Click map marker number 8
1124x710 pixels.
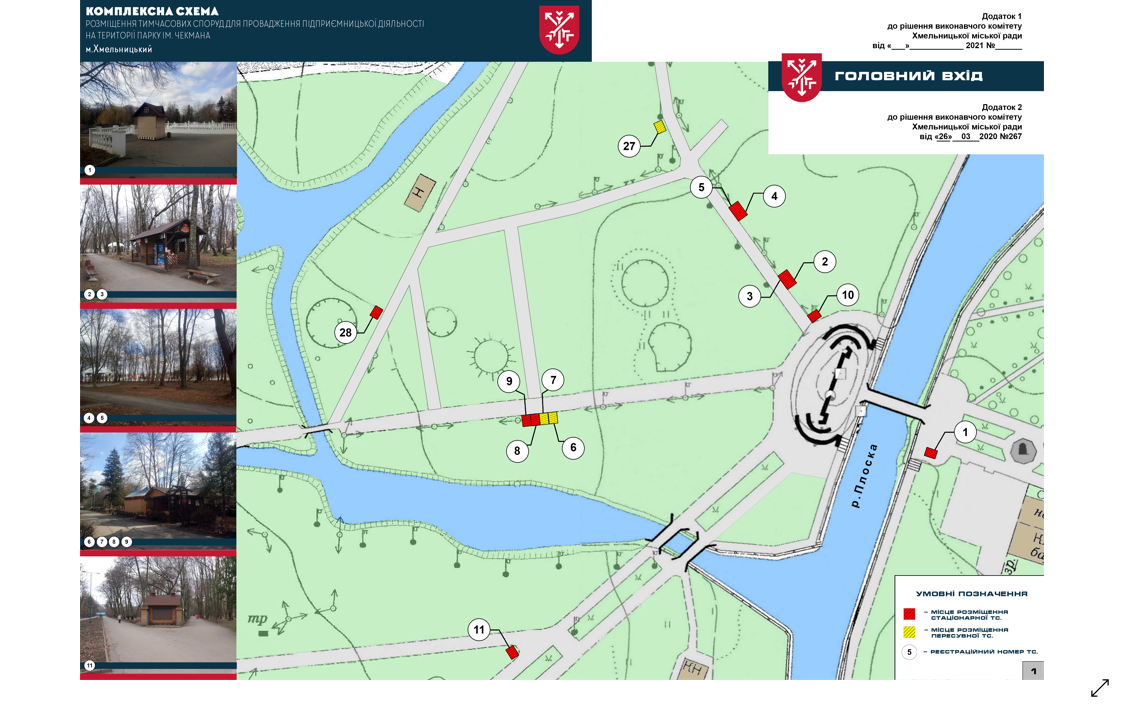click(x=517, y=451)
